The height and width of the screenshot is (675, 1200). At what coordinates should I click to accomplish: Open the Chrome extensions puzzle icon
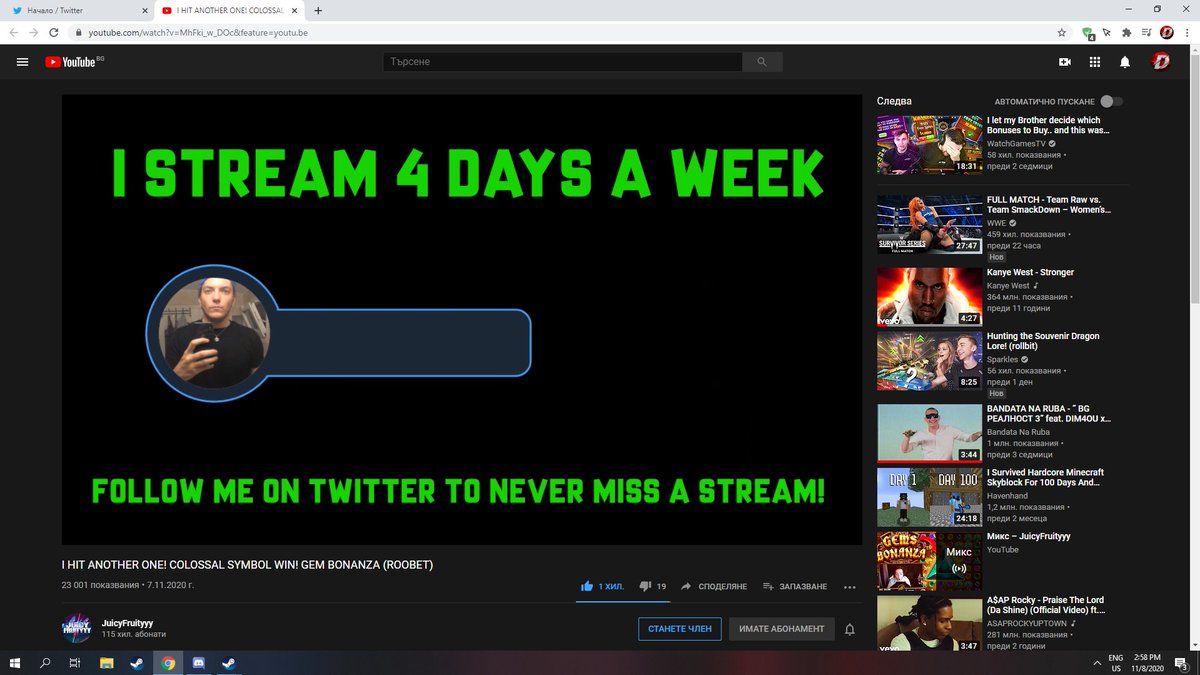click(x=1127, y=32)
